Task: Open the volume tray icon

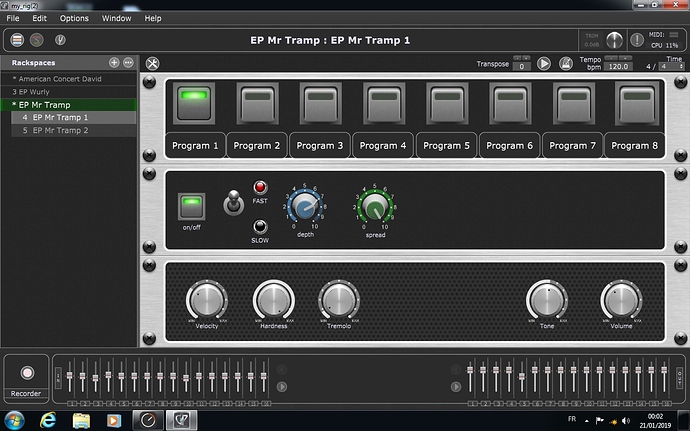Action: [x=626, y=421]
